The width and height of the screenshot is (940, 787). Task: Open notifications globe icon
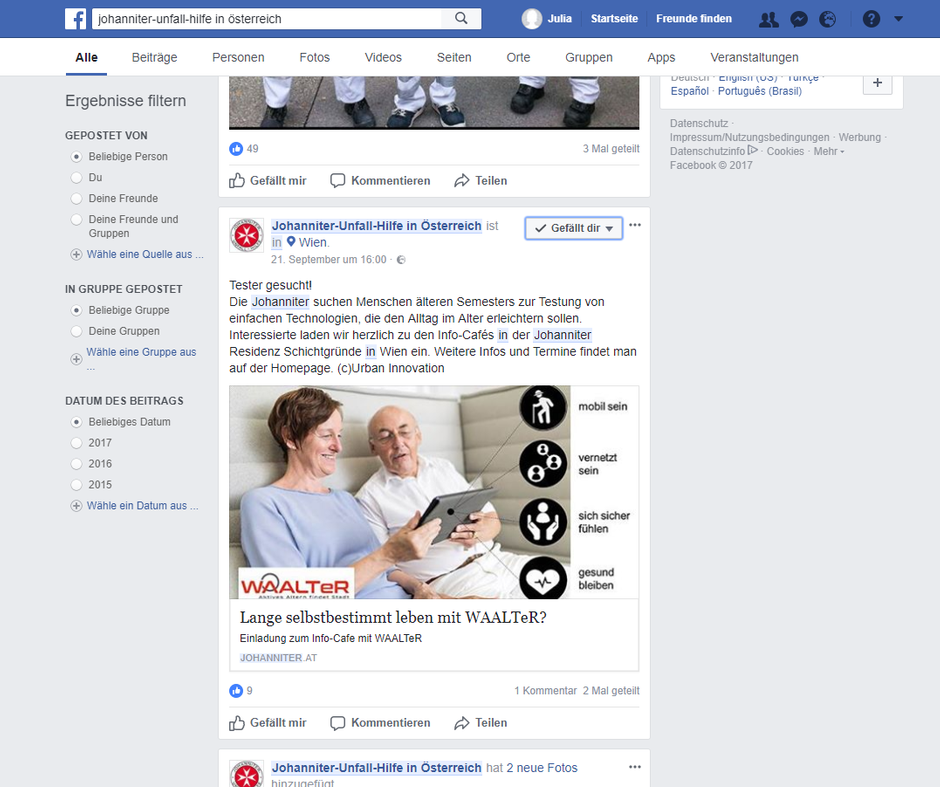pyautogui.click(x=827, y=19)
